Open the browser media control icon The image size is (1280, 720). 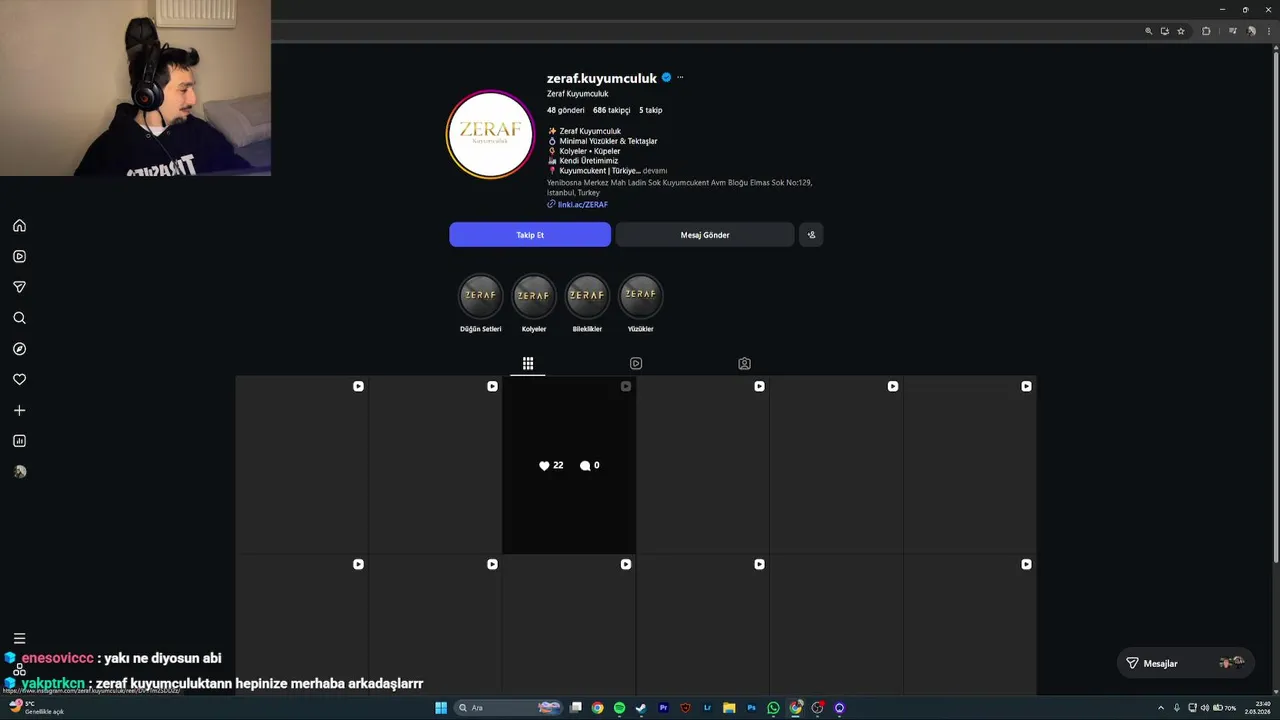pos(1233,31)
